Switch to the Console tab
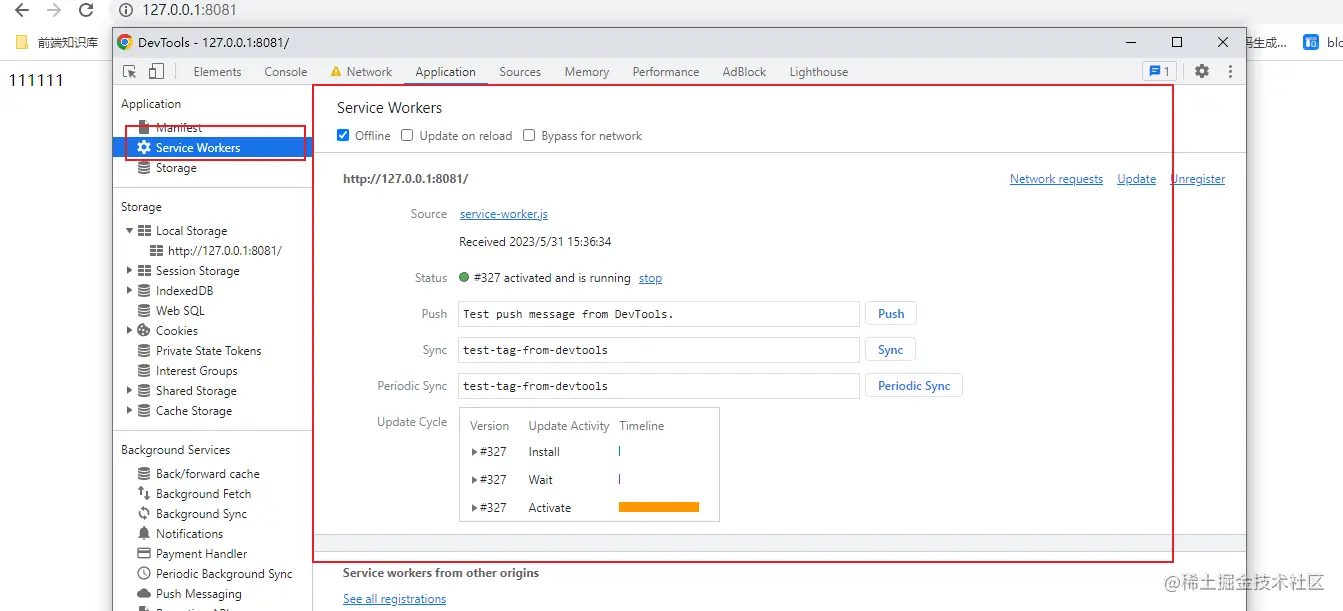Viewport: 1343px width, 611px height. [x=286, y=72]
